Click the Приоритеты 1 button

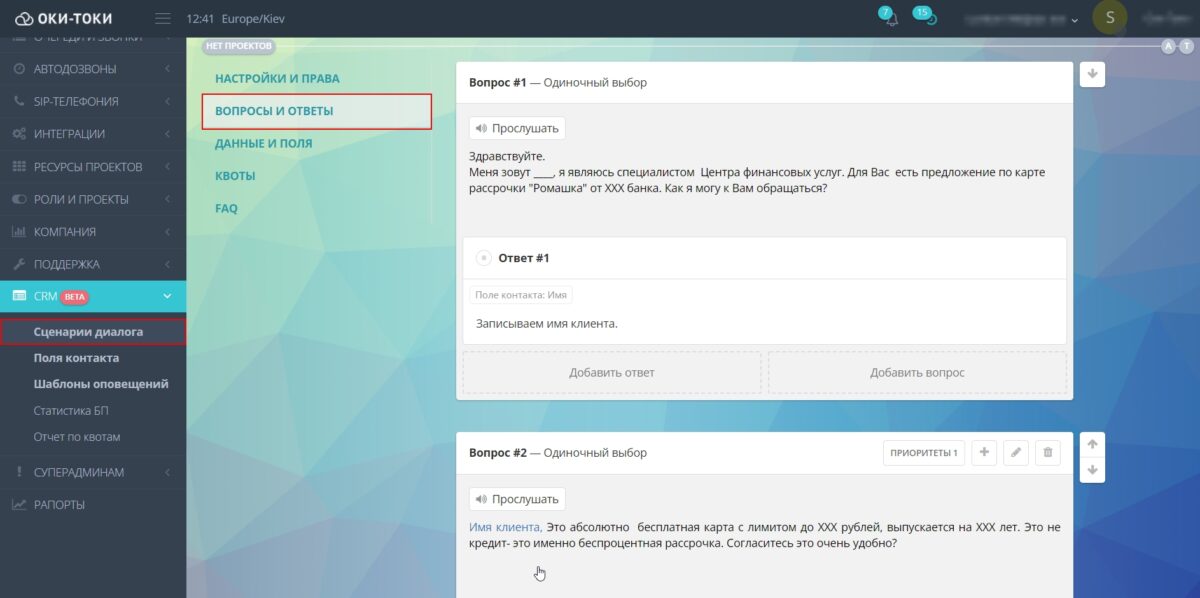pos(924,453)
